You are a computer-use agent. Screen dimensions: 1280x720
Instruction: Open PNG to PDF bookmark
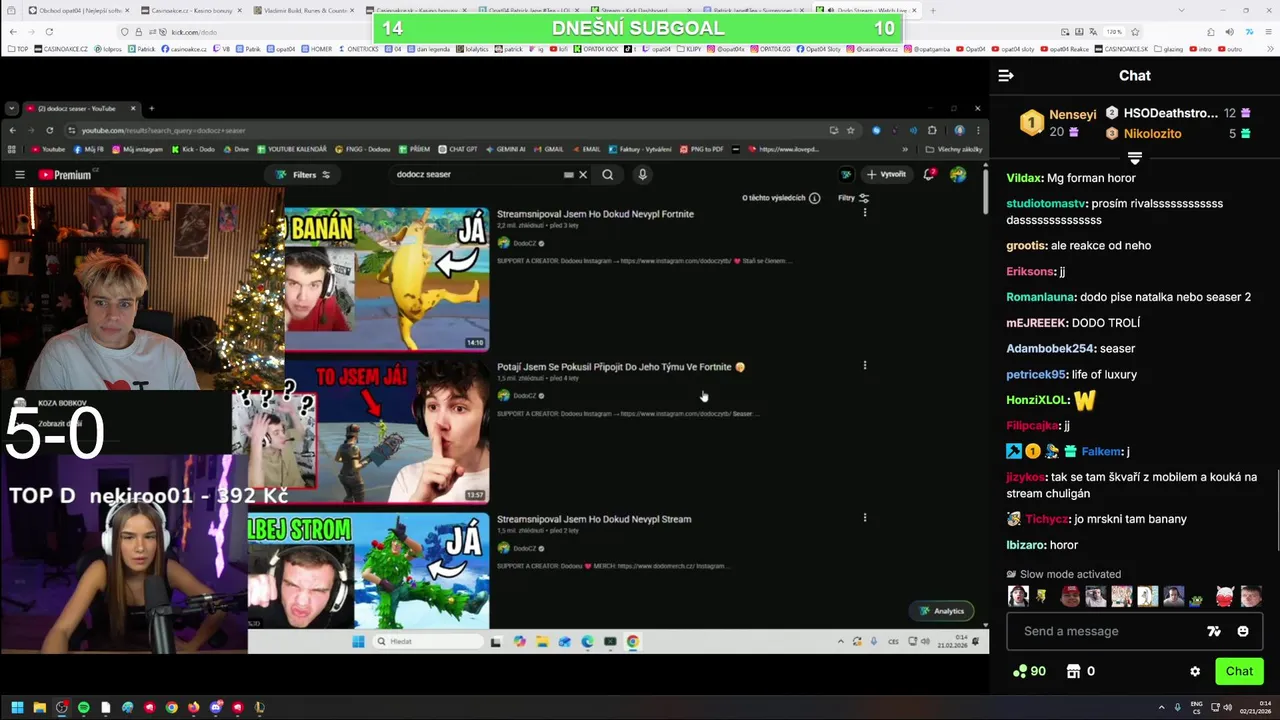701,149
